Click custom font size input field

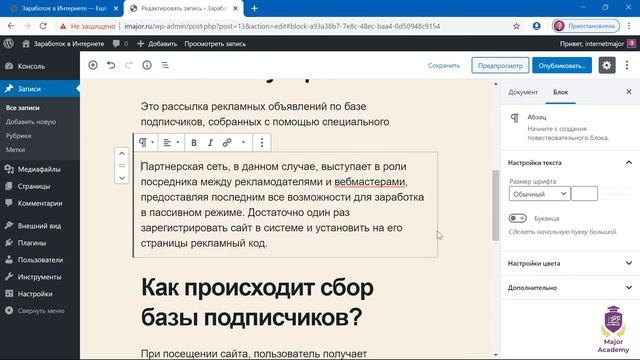point(584,194)
